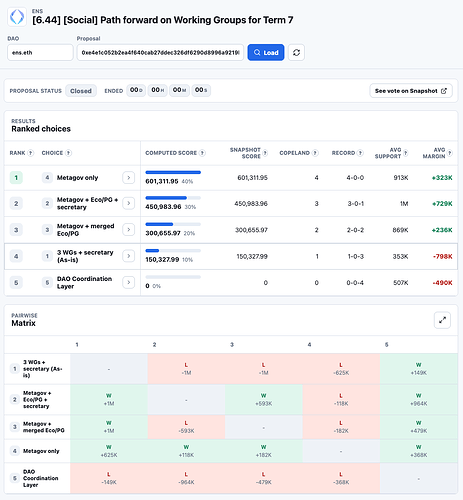The height and width of the screenshot is (500, 463).
Task: Click matrix row label Metagov only
Action: tap(41, 451)
